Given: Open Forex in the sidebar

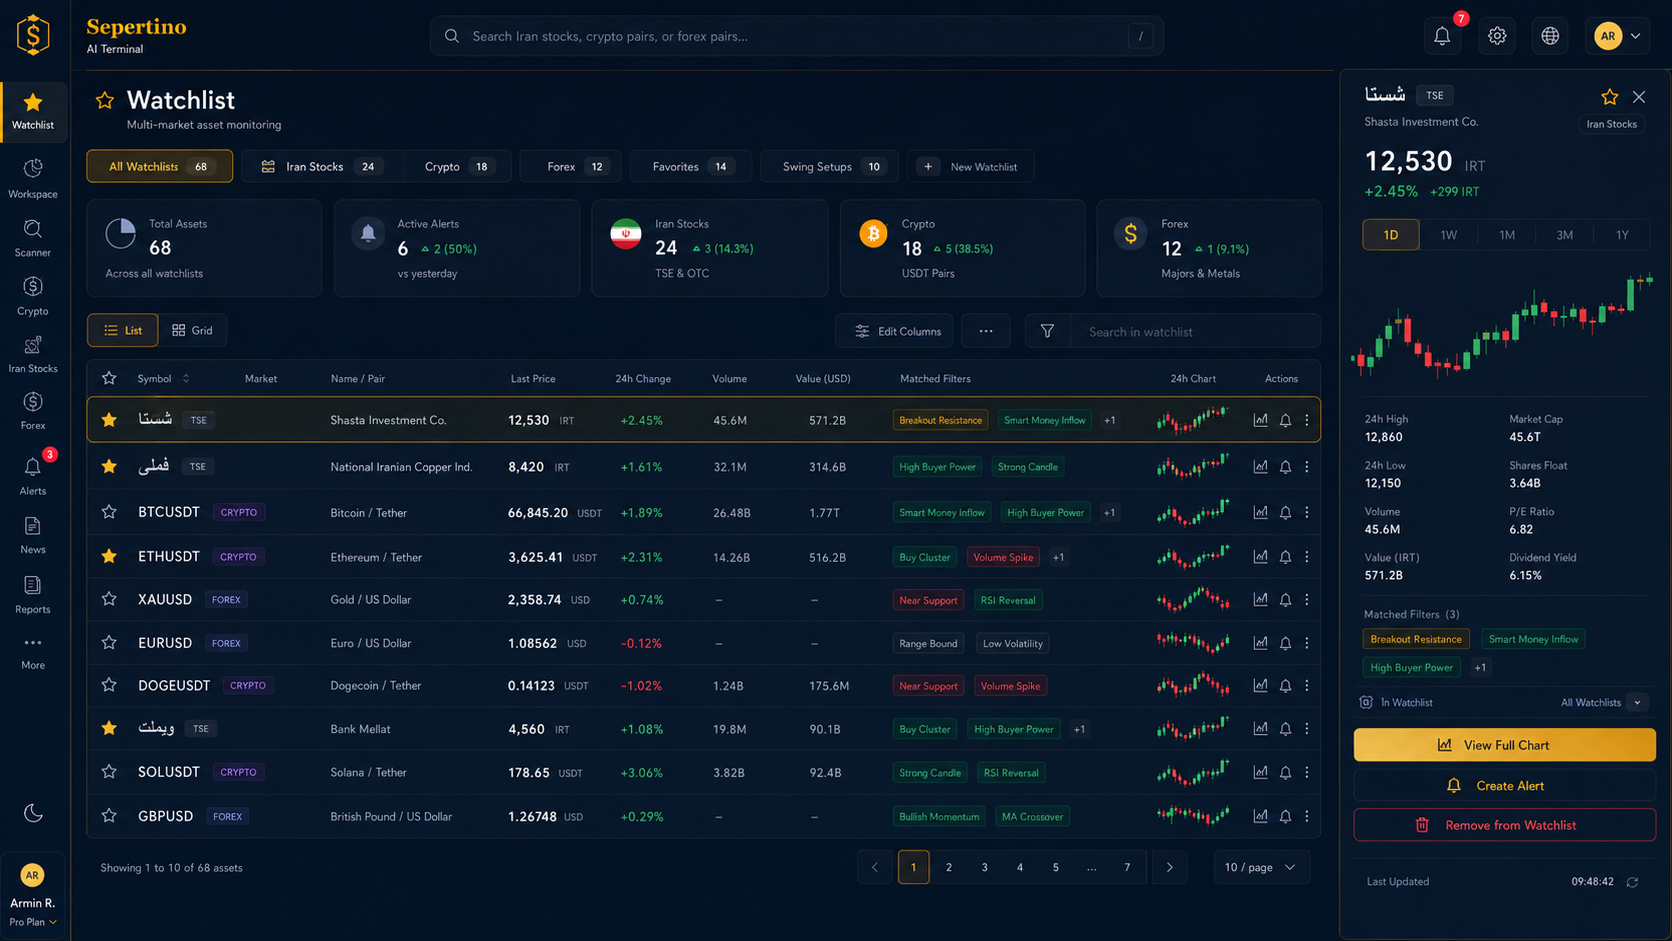Looking at the screenshot, I should (x=33, y=411).
